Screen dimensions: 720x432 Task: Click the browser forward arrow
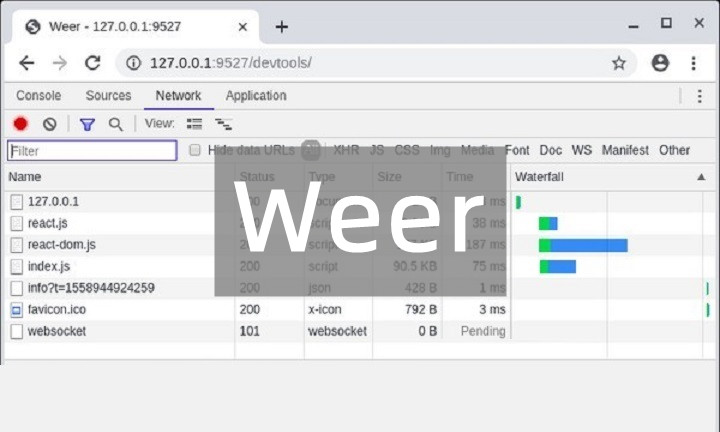[x=60, y=63]
